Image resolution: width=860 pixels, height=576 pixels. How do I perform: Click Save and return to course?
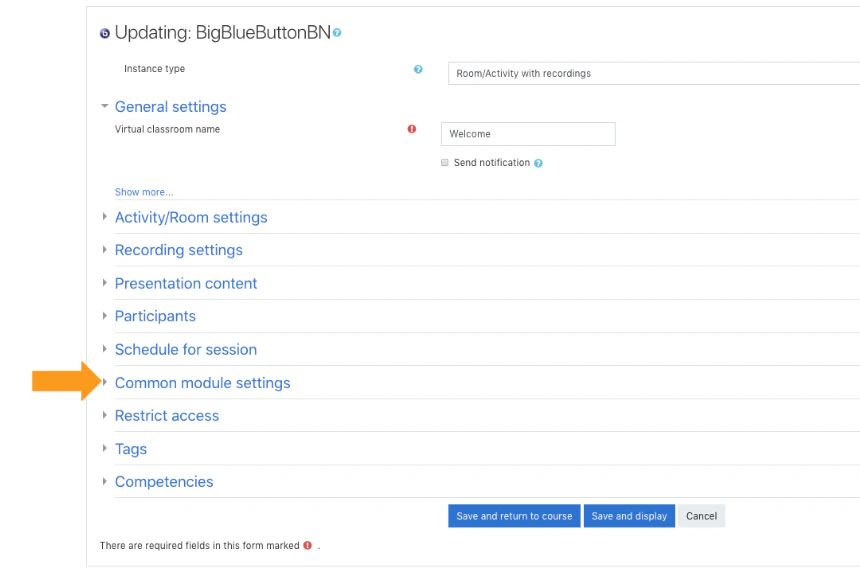[x=513, y=516]
